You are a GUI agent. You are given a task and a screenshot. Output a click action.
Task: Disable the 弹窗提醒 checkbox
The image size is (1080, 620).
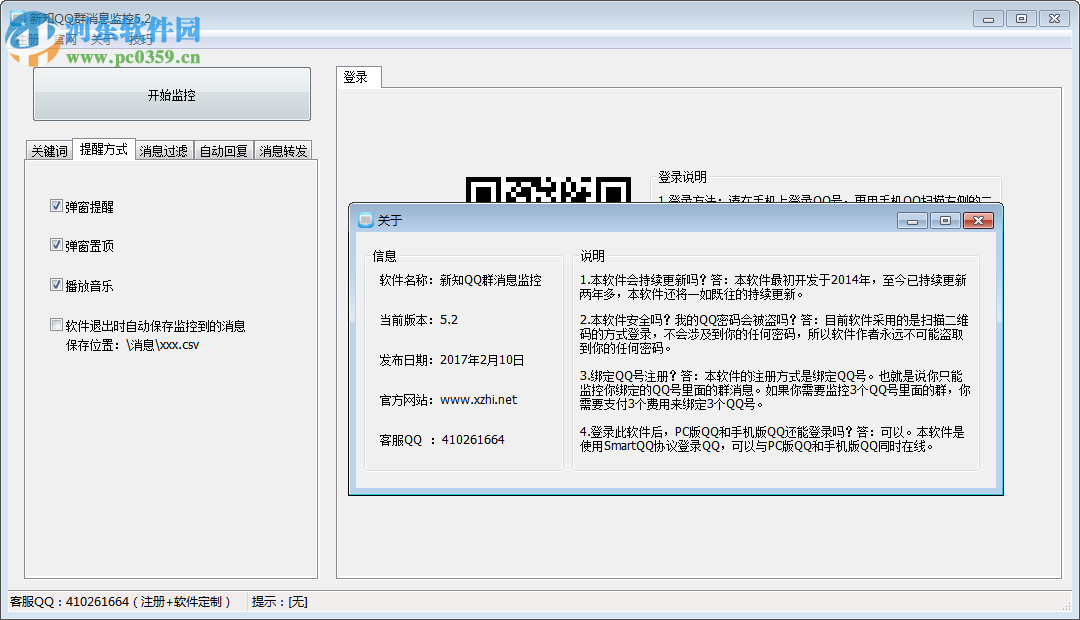(57, 205)
